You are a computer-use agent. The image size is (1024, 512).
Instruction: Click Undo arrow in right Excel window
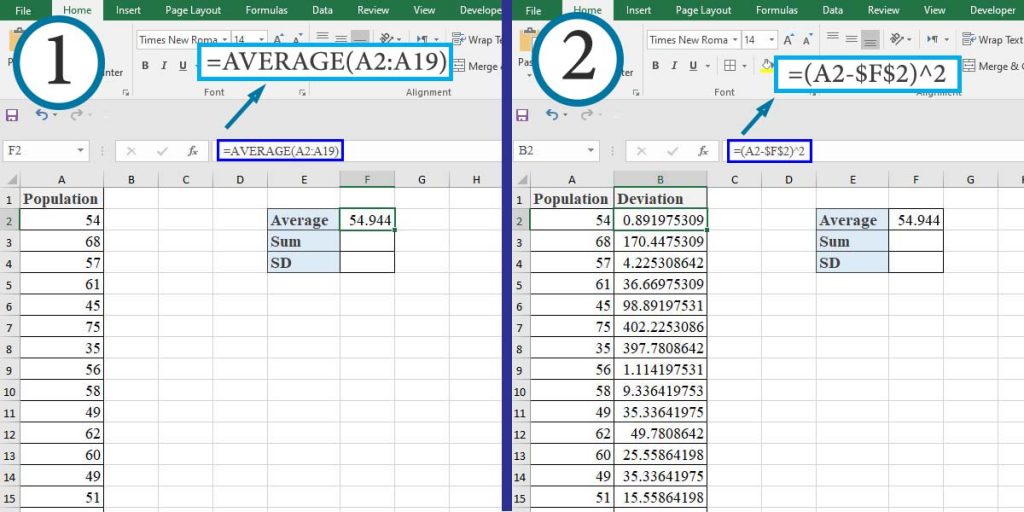pos(552,115)
